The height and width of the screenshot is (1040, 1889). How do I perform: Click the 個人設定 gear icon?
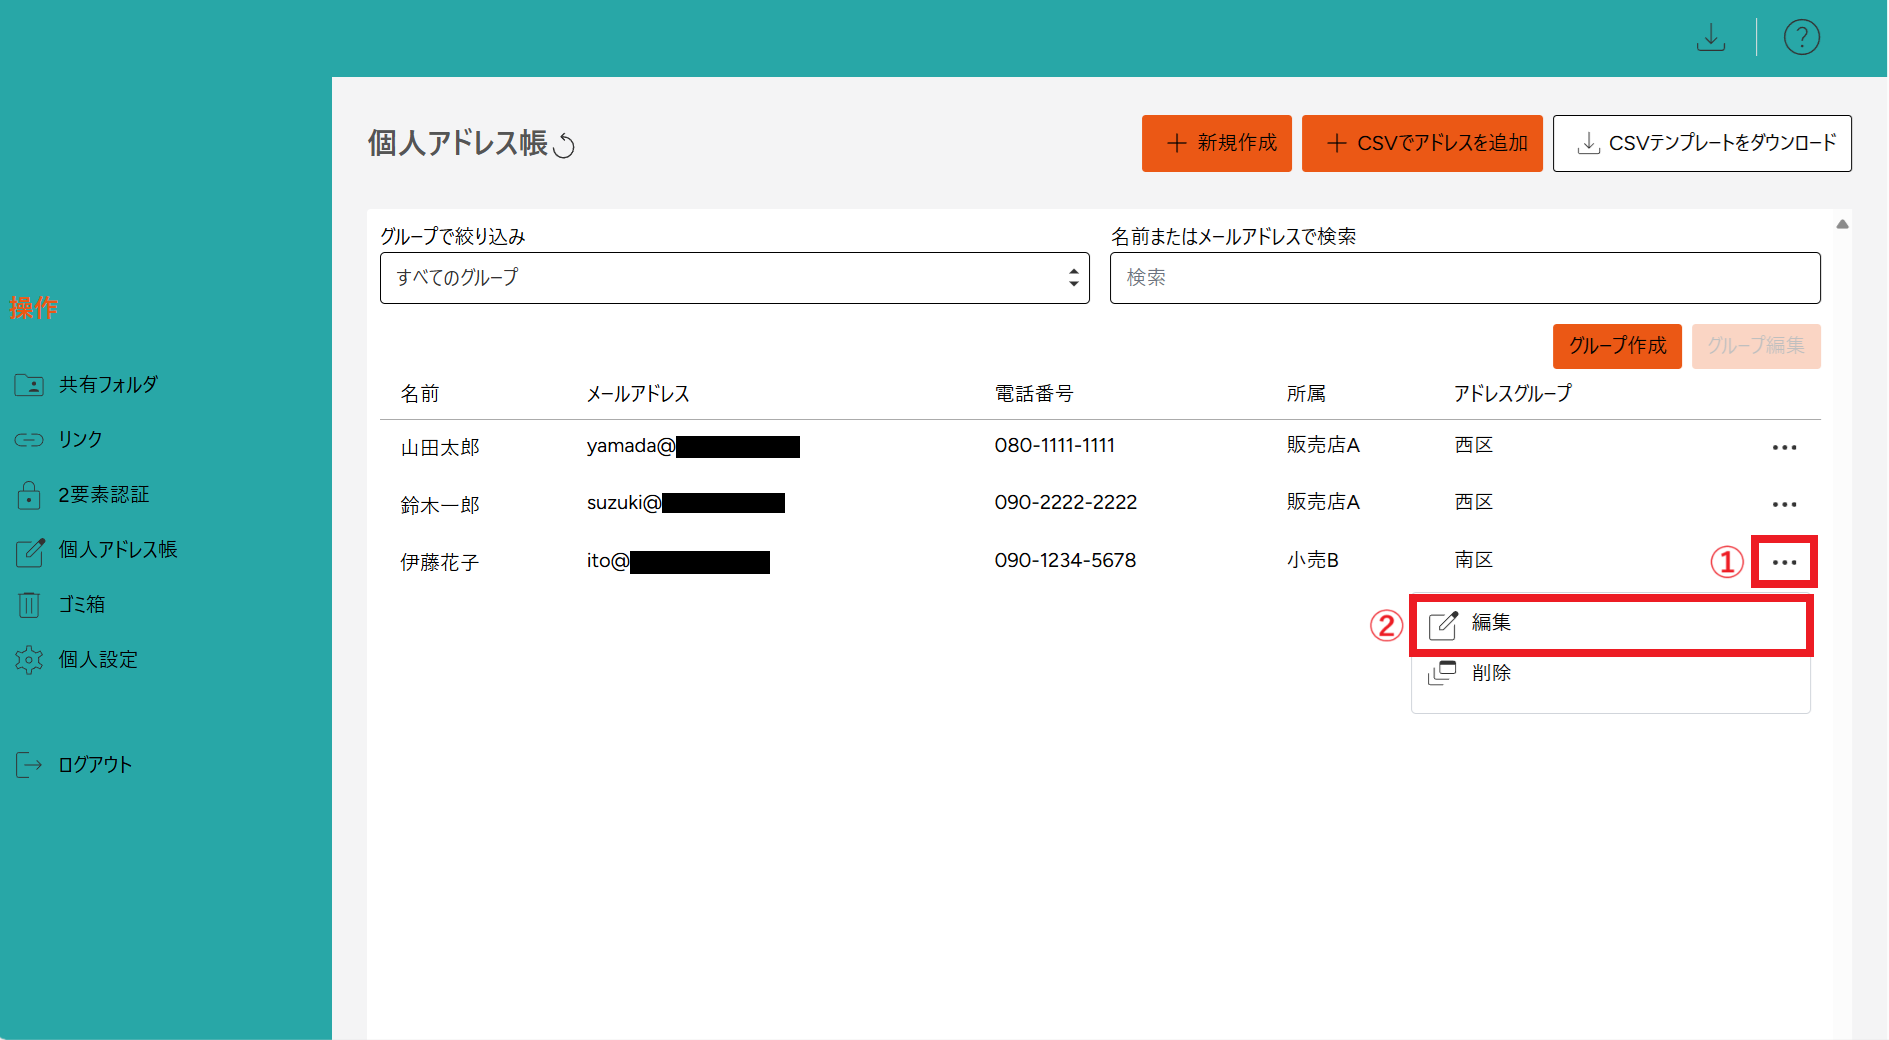[x=29, y=660]
